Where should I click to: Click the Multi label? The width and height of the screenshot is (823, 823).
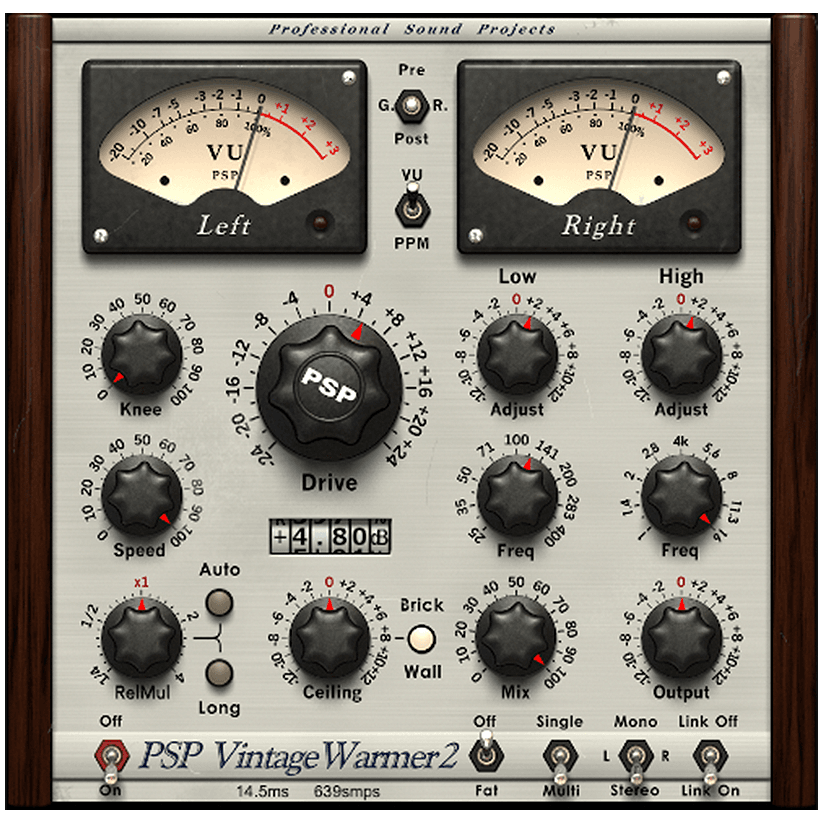coord(561,790)
